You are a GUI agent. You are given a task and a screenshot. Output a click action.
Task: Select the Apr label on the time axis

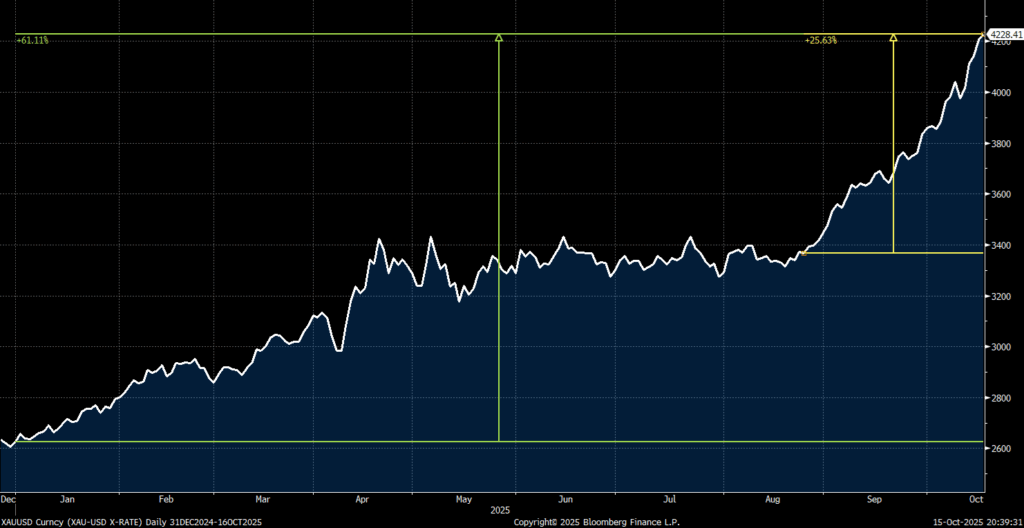point(362,498)
